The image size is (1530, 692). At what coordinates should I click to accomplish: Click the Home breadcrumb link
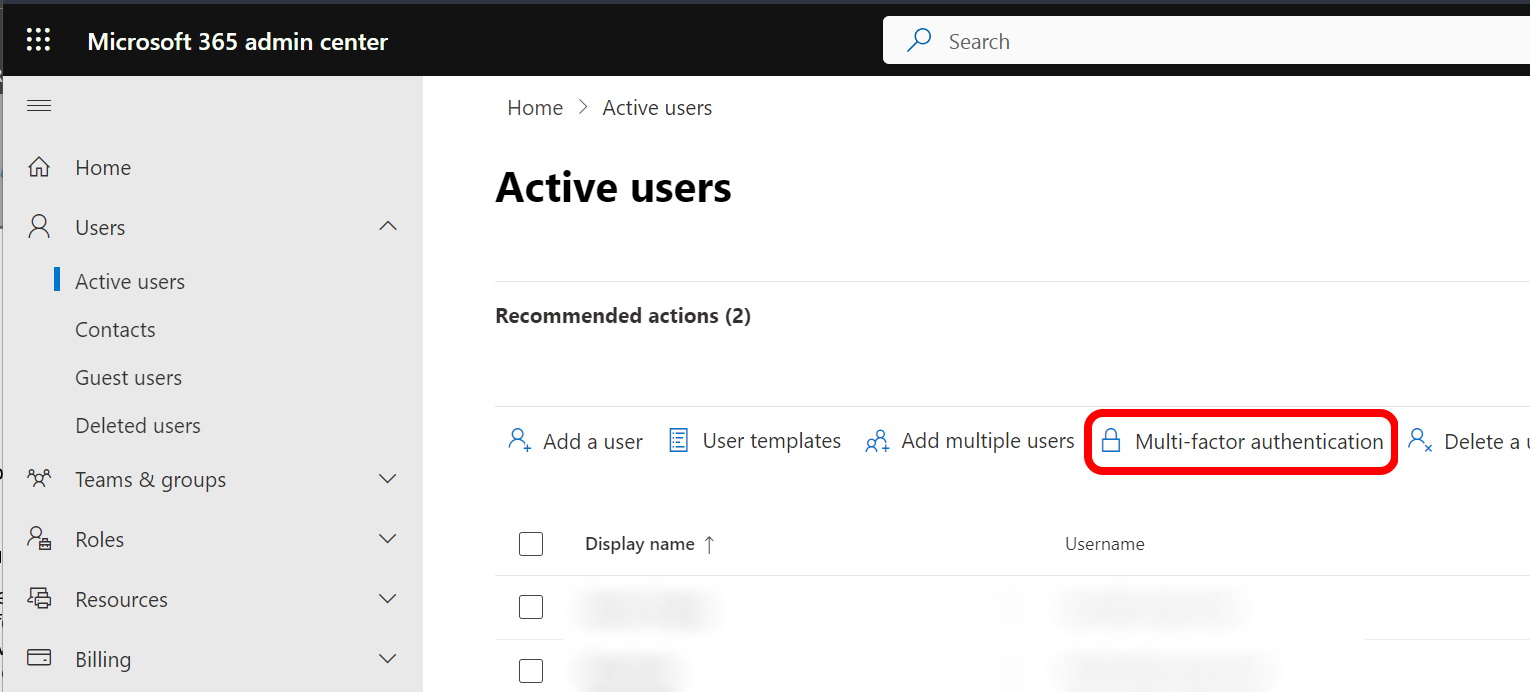pyautogui.click(x=535, y=108)
